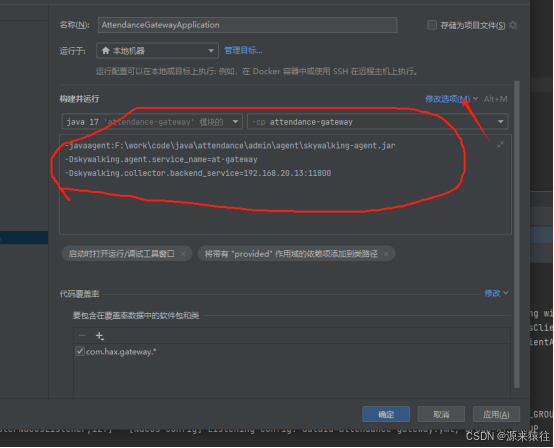Click the -Dskywalking.collector.backend_service line
Viewport: 554px width, 448px height.
198,173
